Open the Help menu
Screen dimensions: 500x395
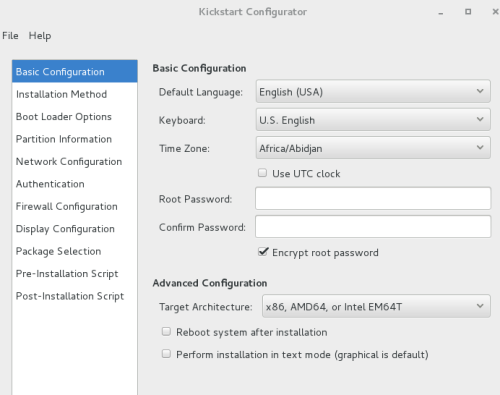[x=40, y=36]
